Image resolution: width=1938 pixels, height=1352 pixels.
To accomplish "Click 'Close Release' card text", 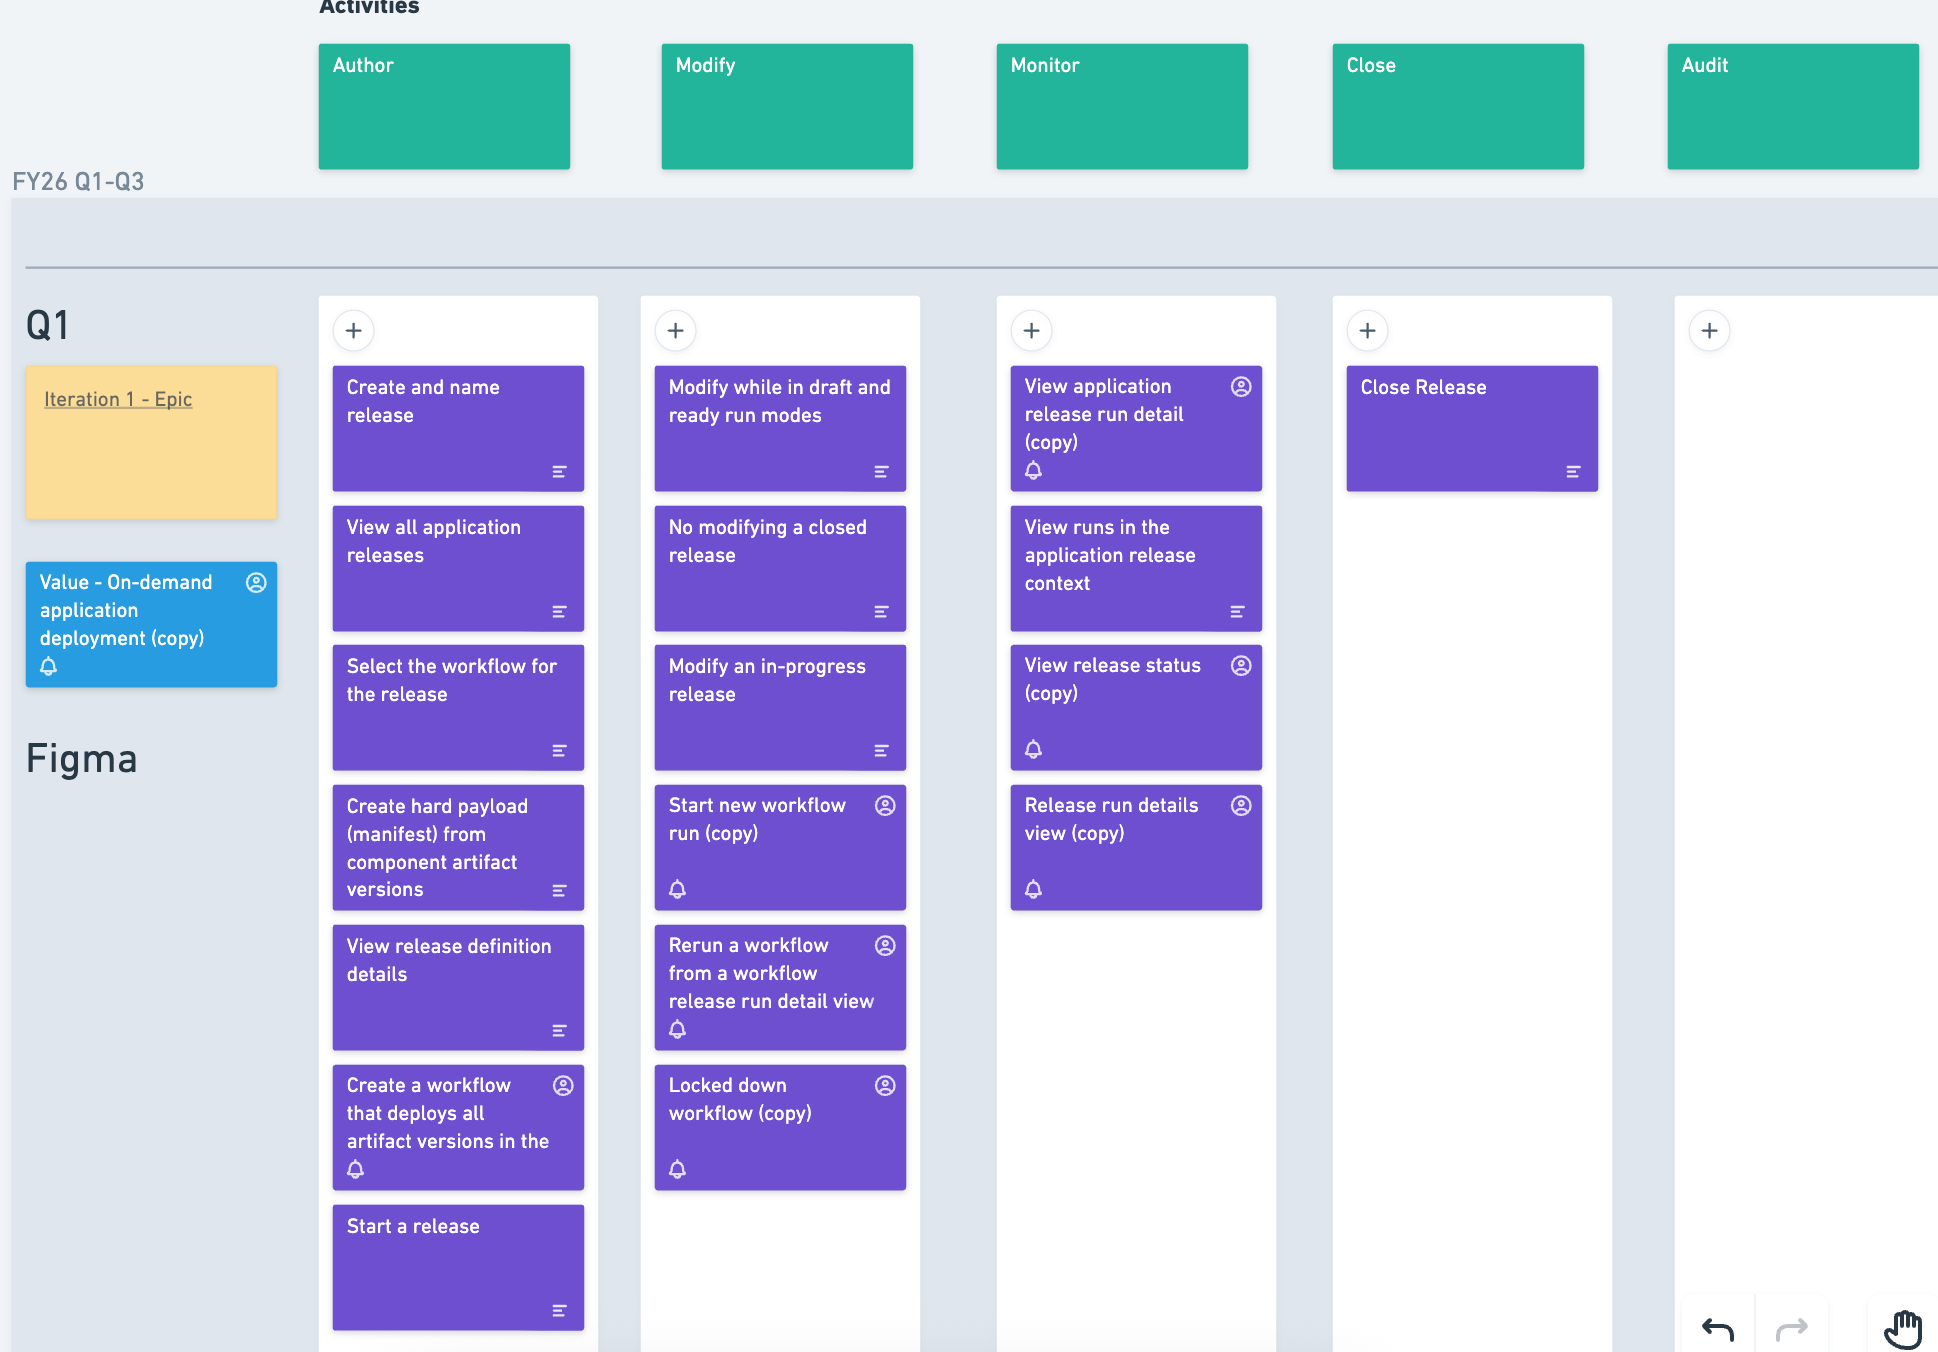I will point(1424,387).
